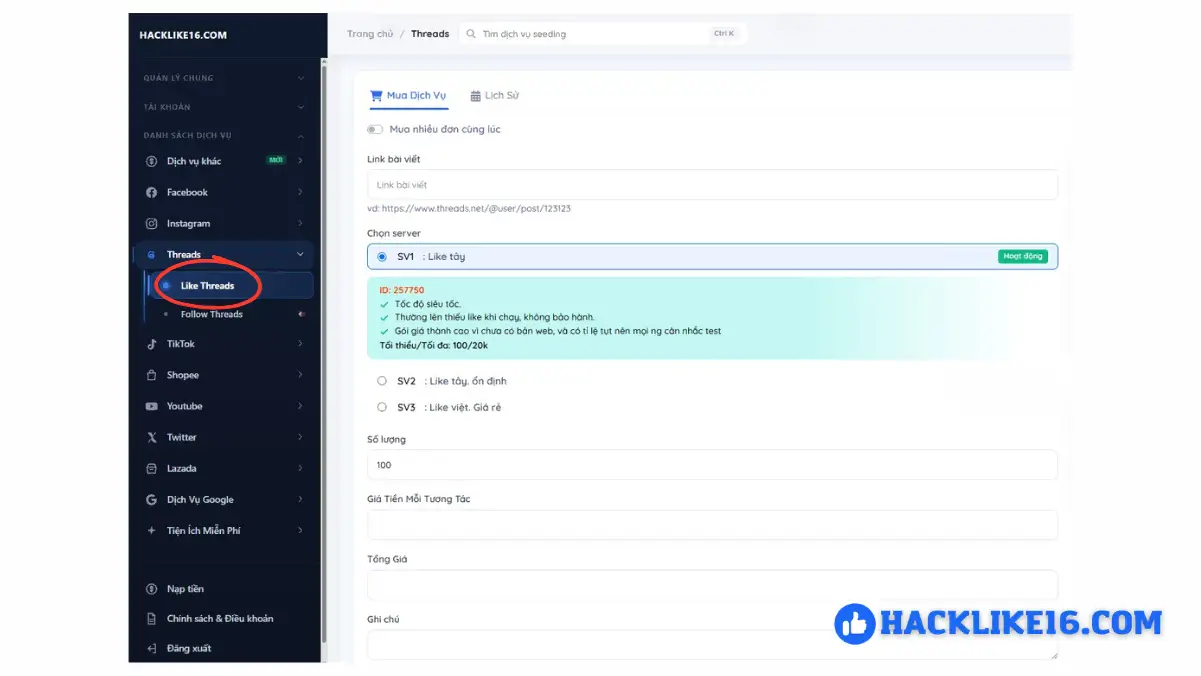Click the calendar icon on Lịch Sử

click(x=476, y=96)
